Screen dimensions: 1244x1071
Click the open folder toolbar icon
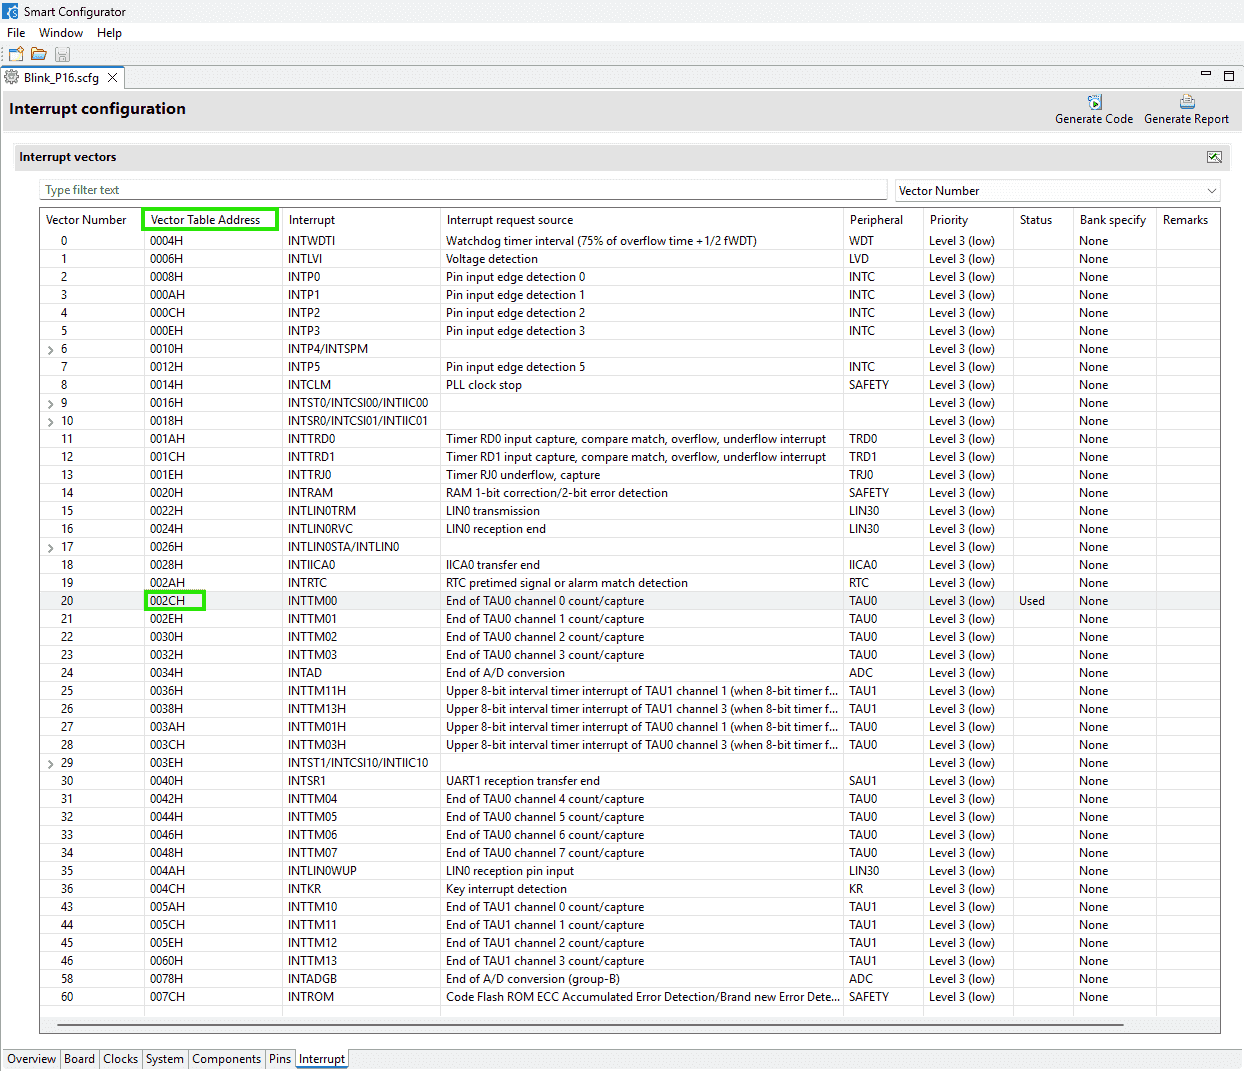(39, 54)
